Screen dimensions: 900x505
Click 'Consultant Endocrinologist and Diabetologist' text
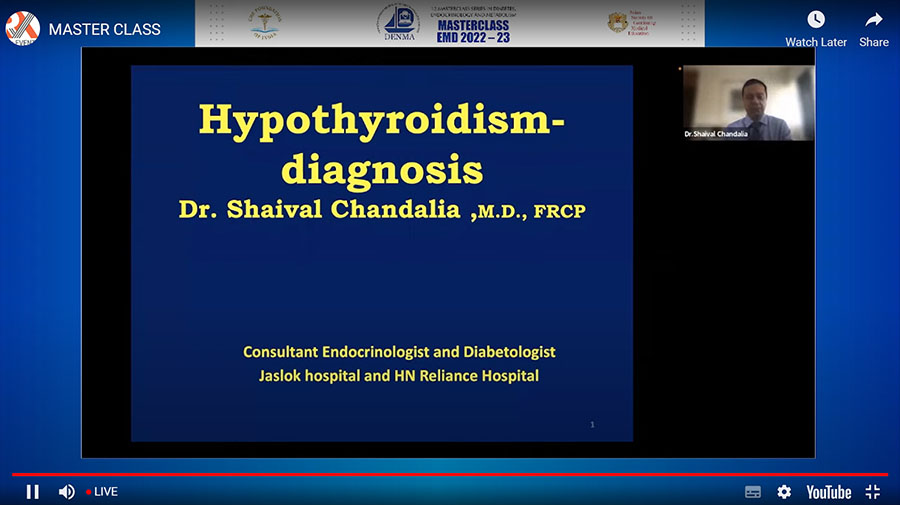coord(399,352)
